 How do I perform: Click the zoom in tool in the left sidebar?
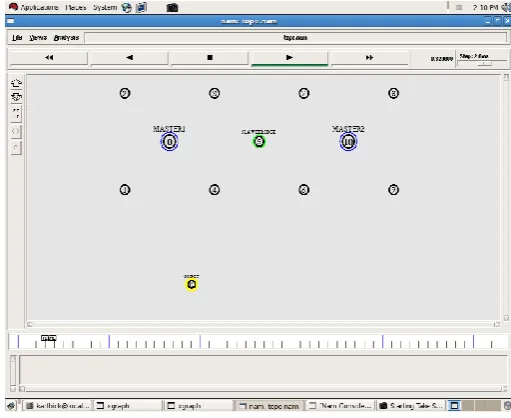[x=16, y=83]
